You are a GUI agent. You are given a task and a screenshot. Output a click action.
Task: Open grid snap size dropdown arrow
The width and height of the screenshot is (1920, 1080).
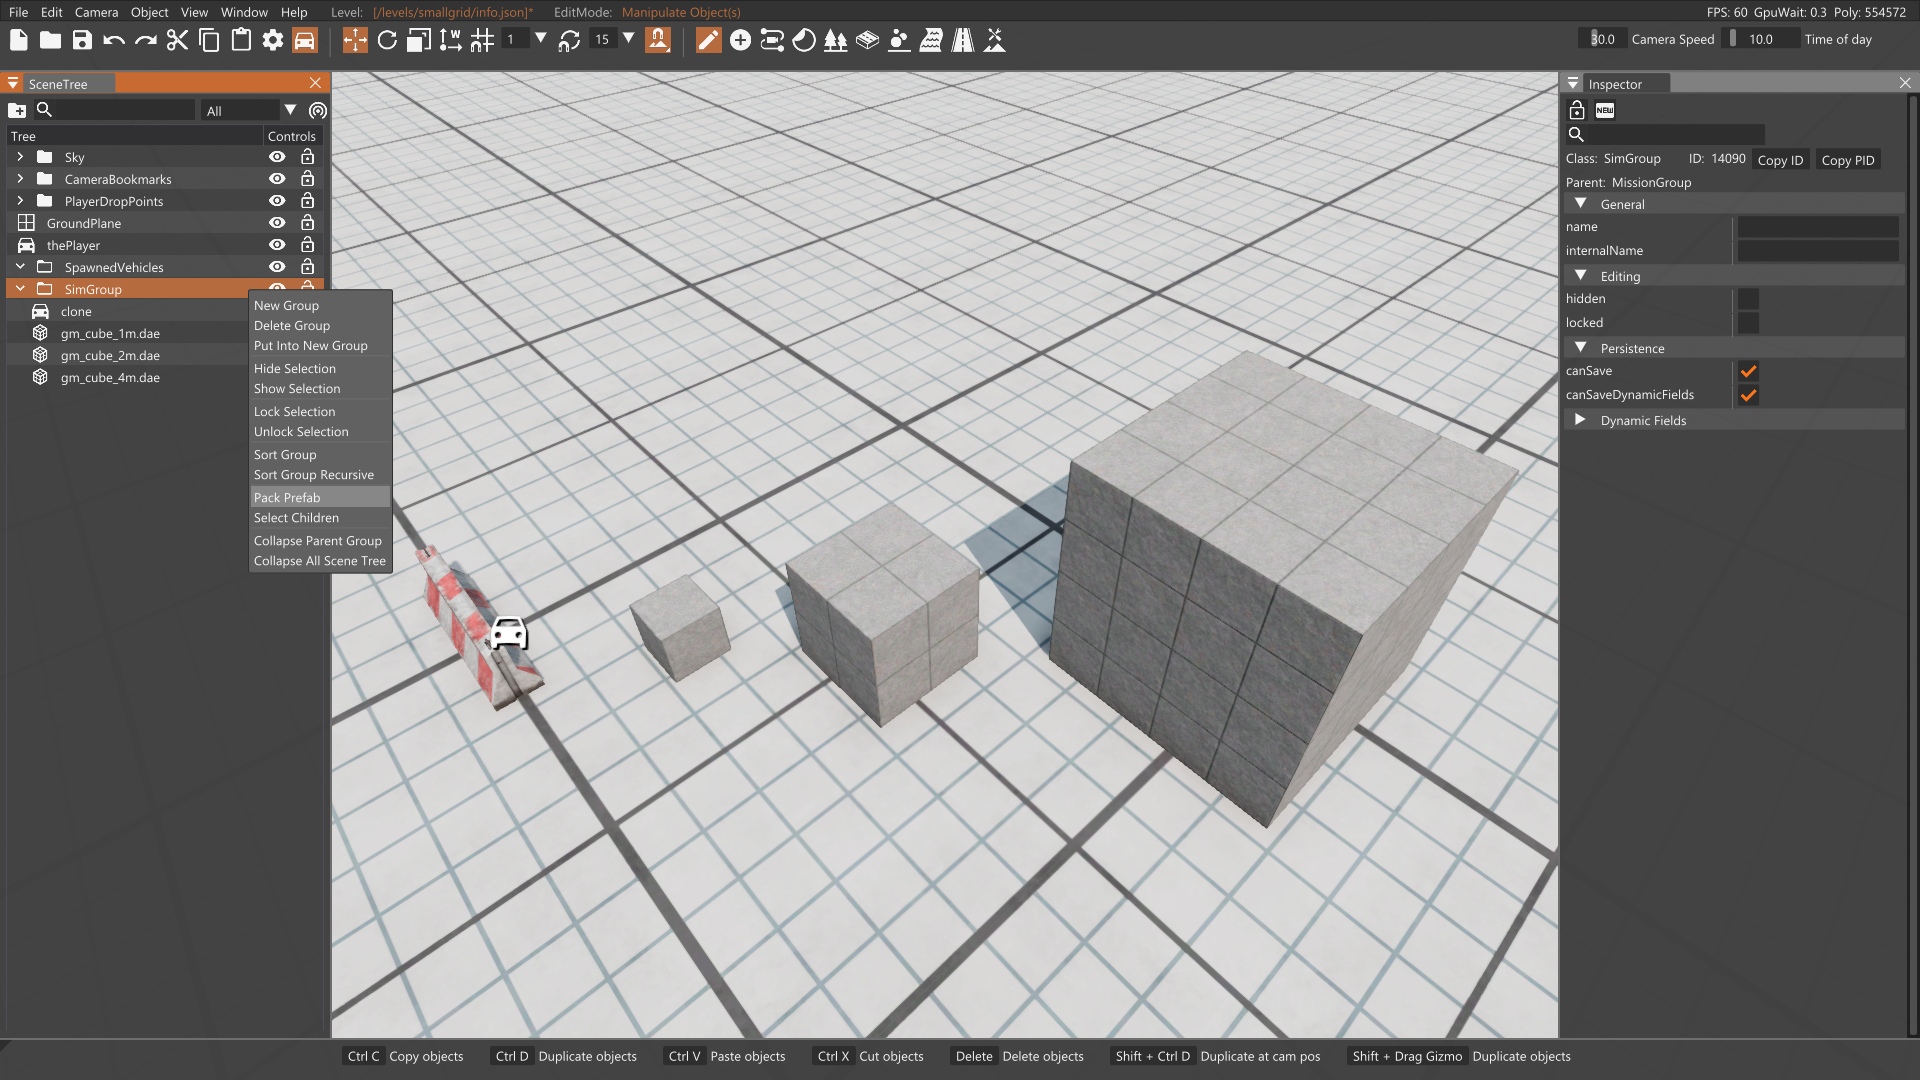pos(541,39)
